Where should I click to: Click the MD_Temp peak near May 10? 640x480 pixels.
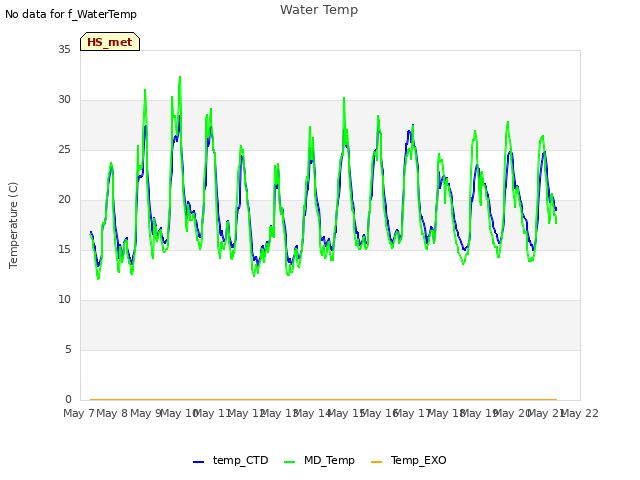click(x=180, y=77)
